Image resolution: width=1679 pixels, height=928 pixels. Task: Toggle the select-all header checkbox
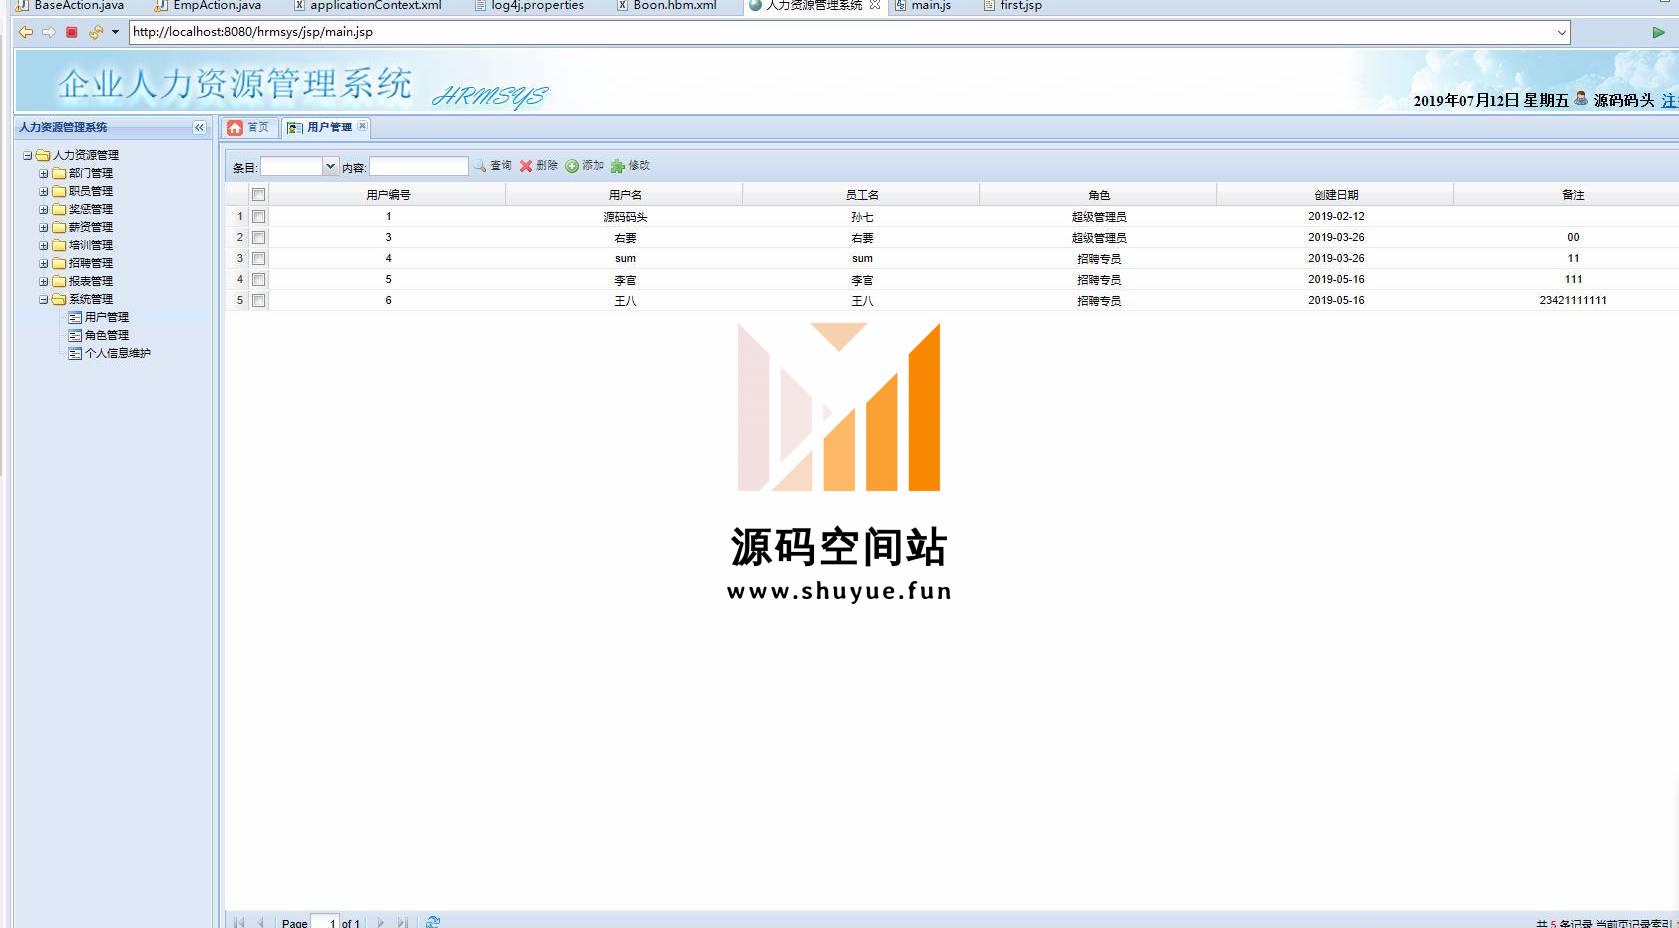click(x=258, y=195)
